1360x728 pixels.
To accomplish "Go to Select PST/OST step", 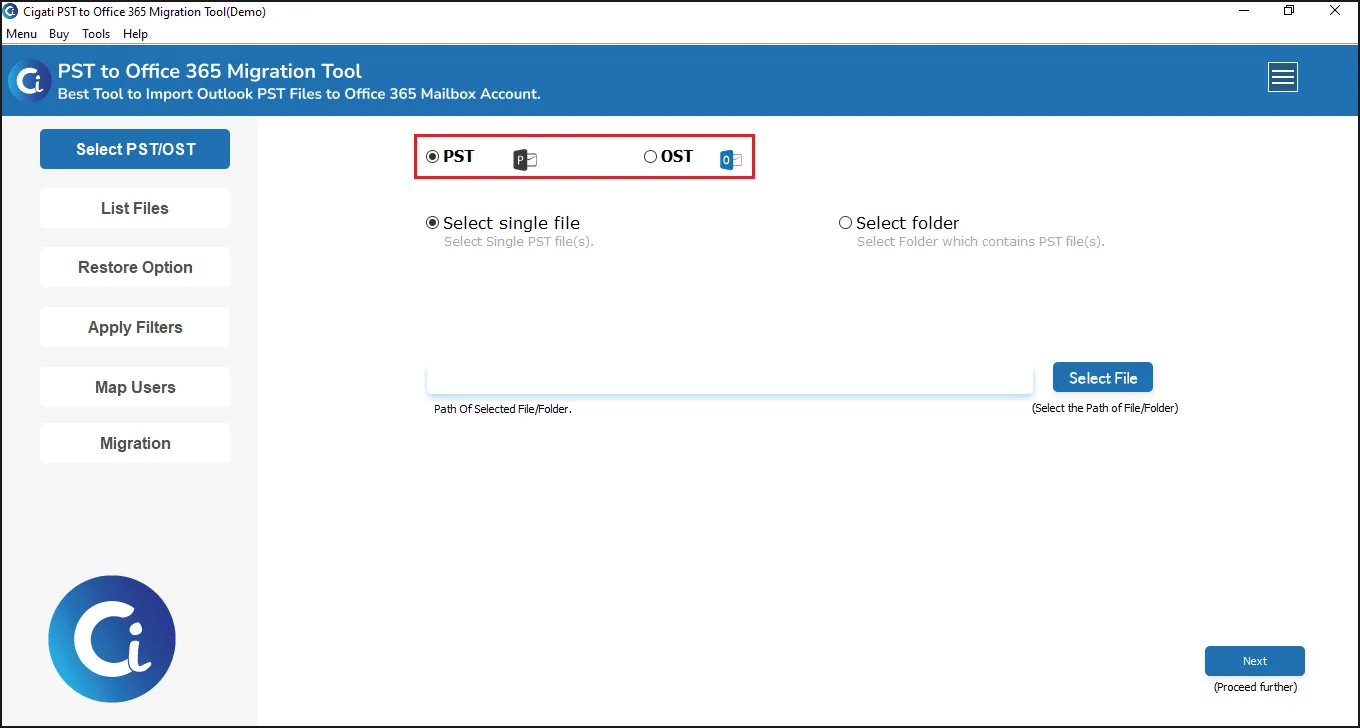I will [135, 149].
